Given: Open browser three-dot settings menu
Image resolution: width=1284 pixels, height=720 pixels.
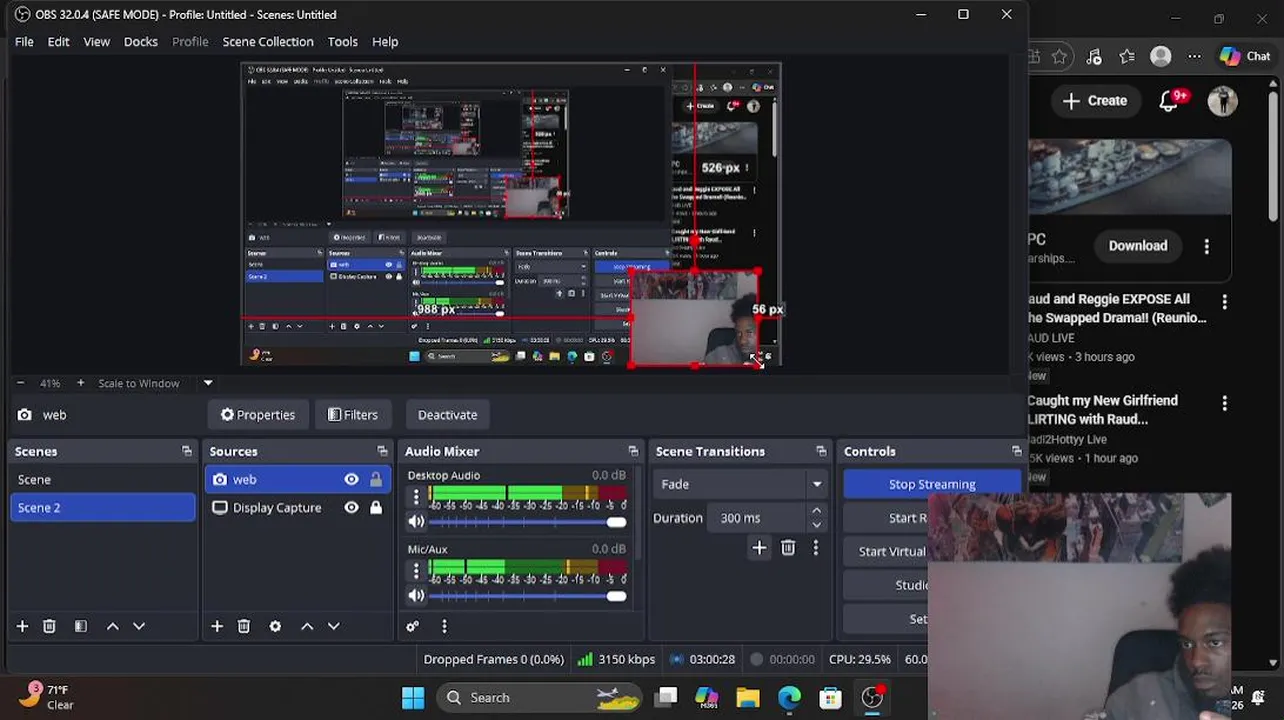Looking at the screenshot, I should [1195, 56].
